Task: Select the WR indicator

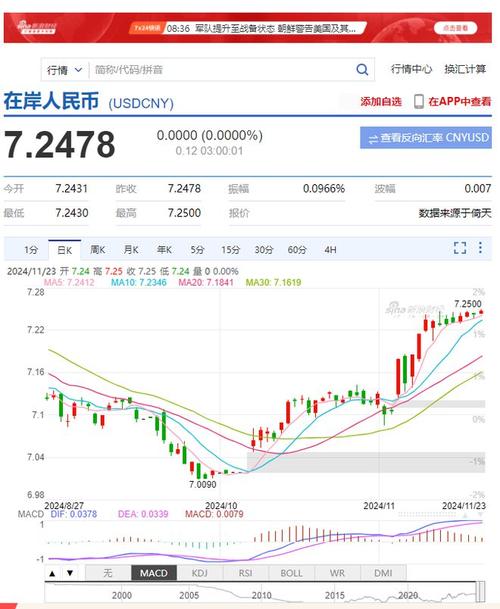Action: [x=337, y=573]
